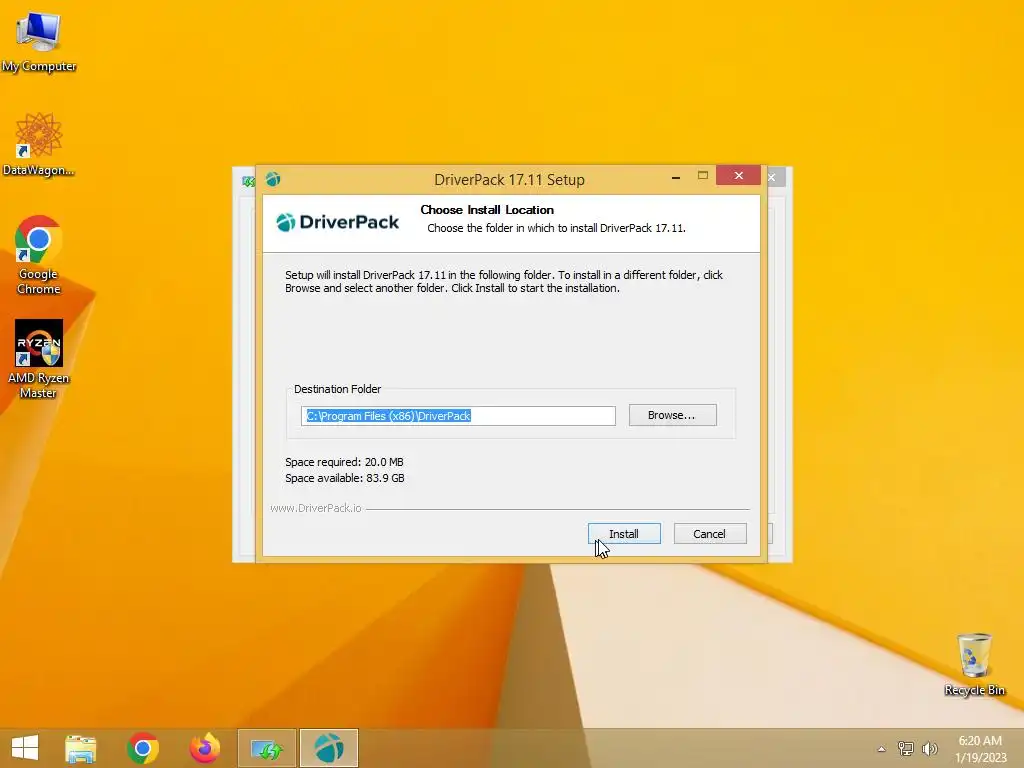Viewport: 1024px width, 768px height.
Task: Select the Recycle Bin icon
Action: (974, 665)
